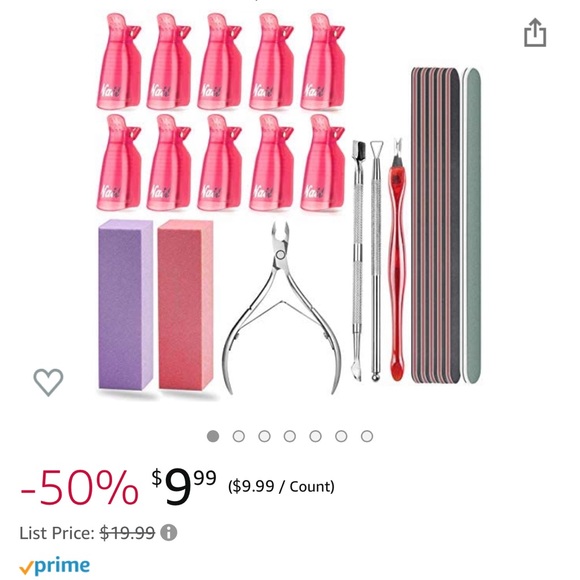Tap the $9.99 current price
Screen dimensions: 580x580
click(184, 486)
